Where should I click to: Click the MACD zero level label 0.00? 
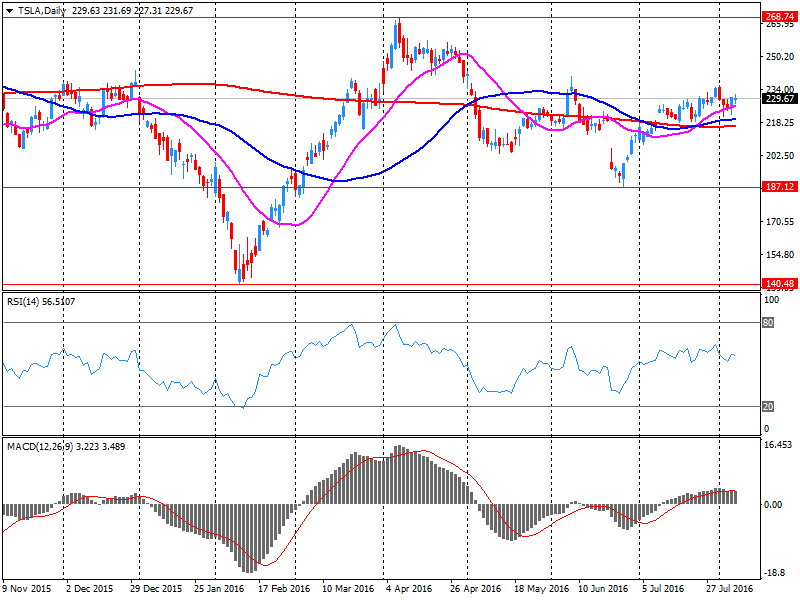(773, 505)
